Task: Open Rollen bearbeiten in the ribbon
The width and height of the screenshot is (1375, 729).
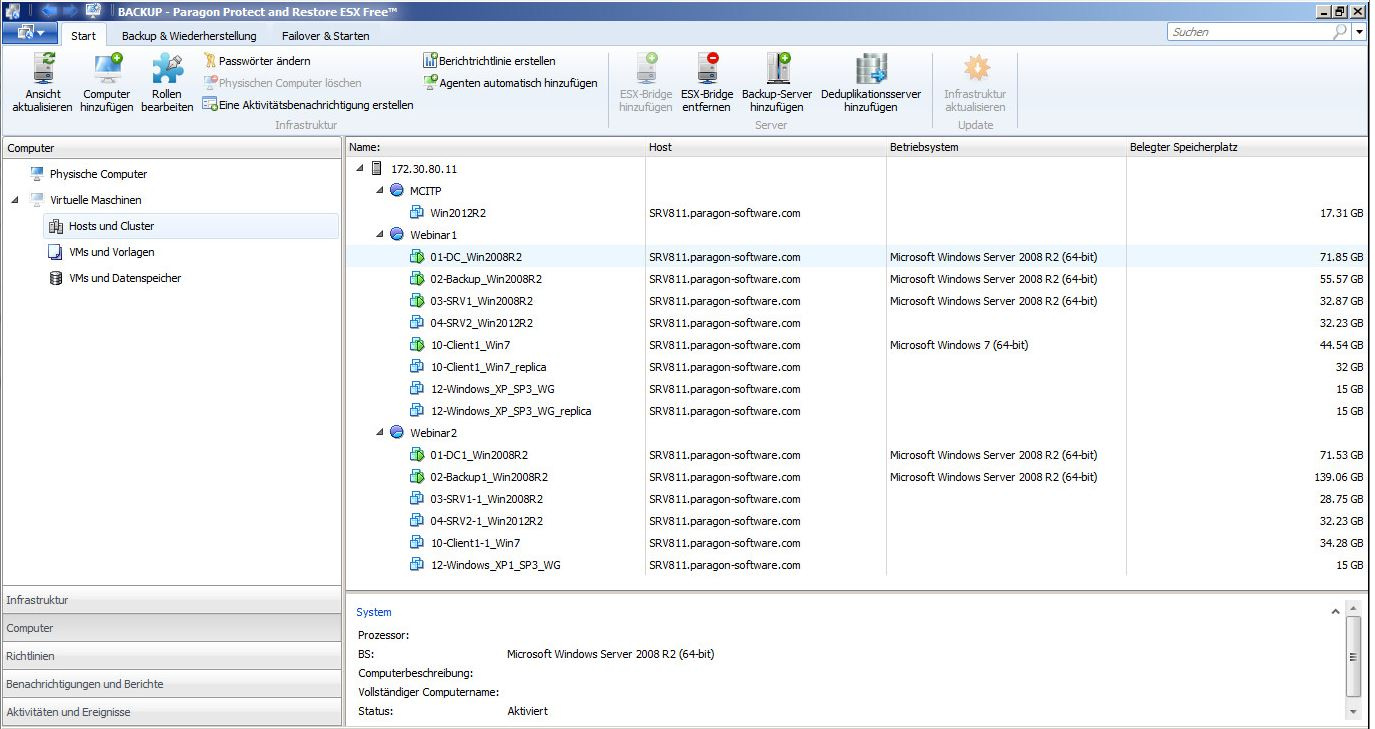Action: pos(167,72)
